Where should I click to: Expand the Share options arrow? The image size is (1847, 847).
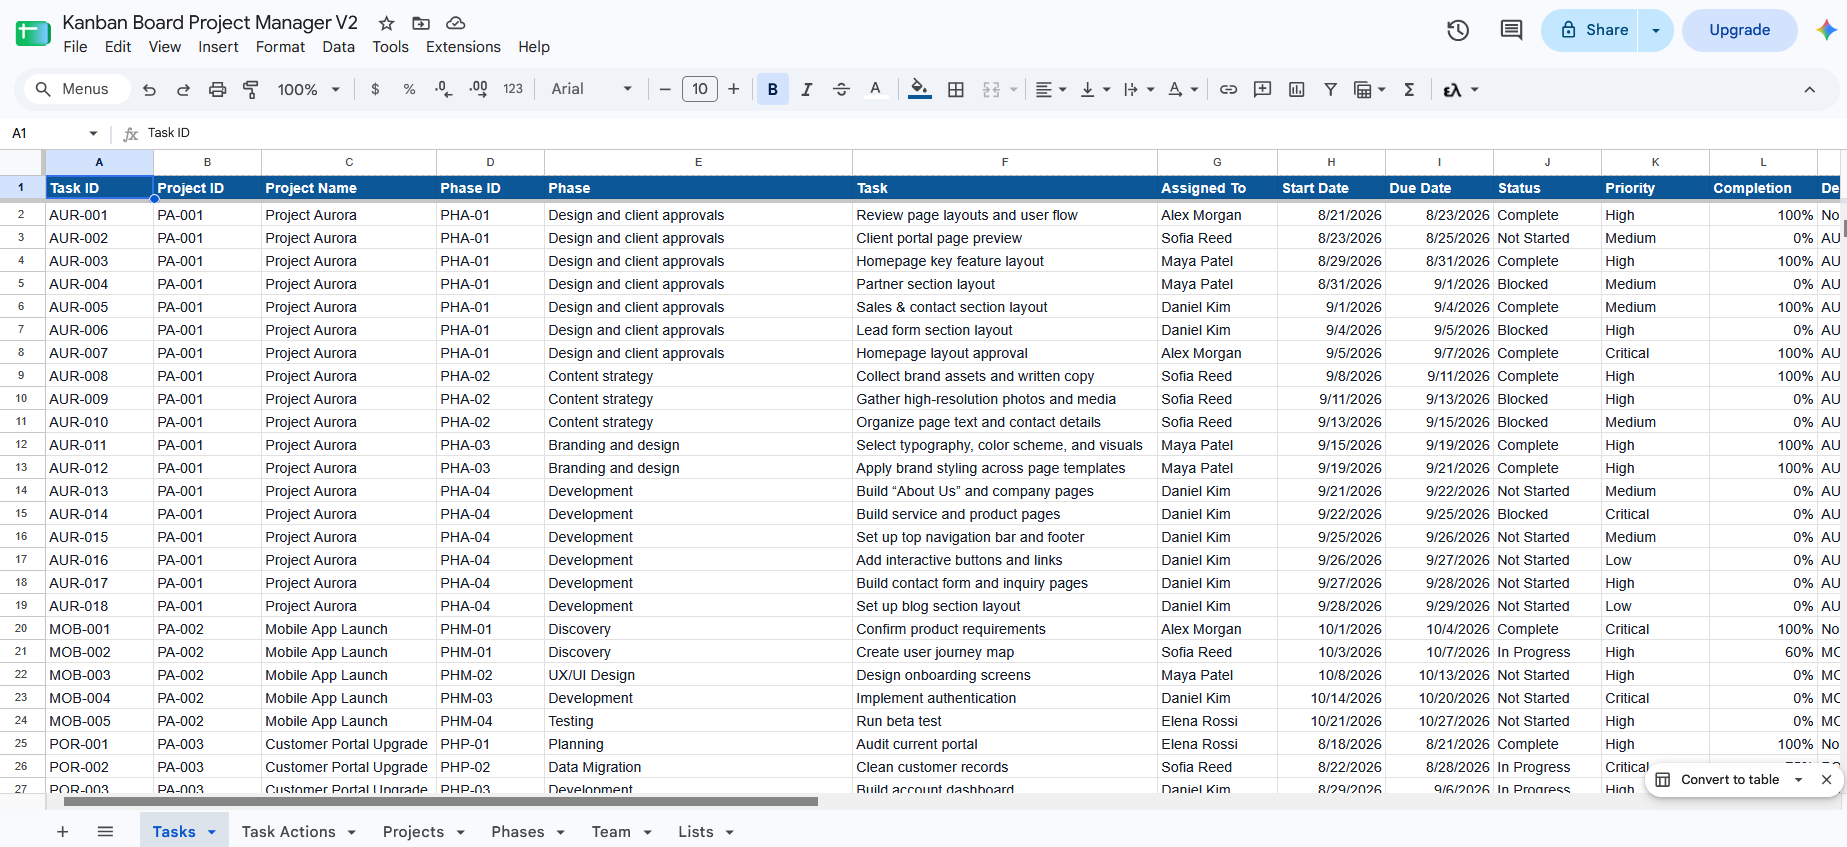click(1656, 30)
